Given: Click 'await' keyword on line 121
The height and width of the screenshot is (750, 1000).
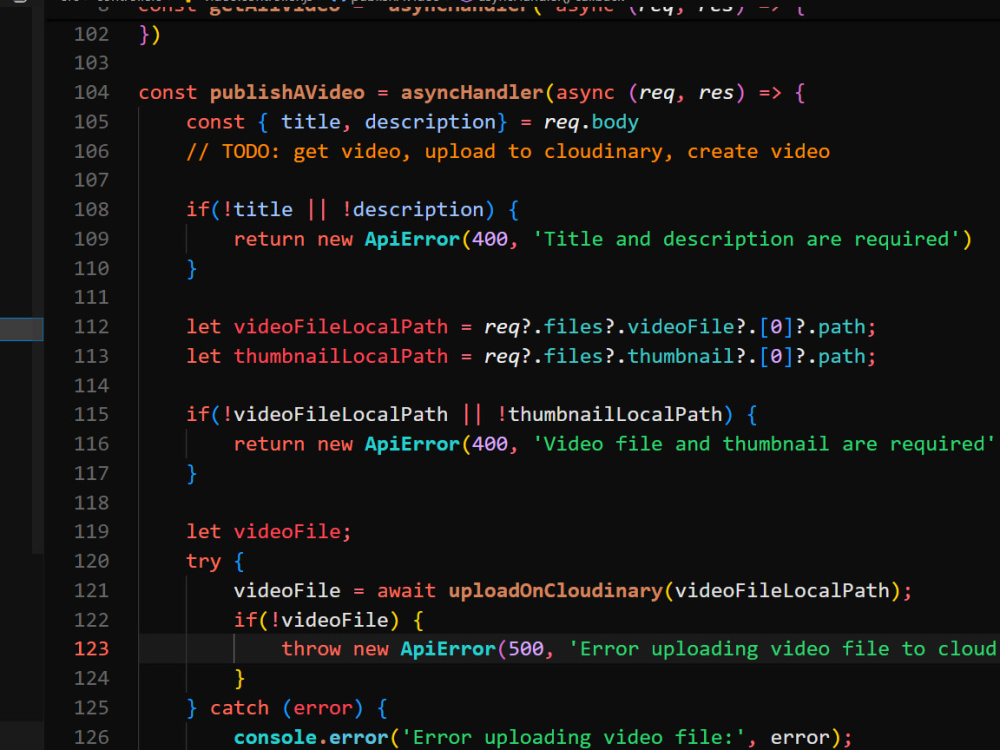Looking at the screenshot, I should tap(406, 591).
